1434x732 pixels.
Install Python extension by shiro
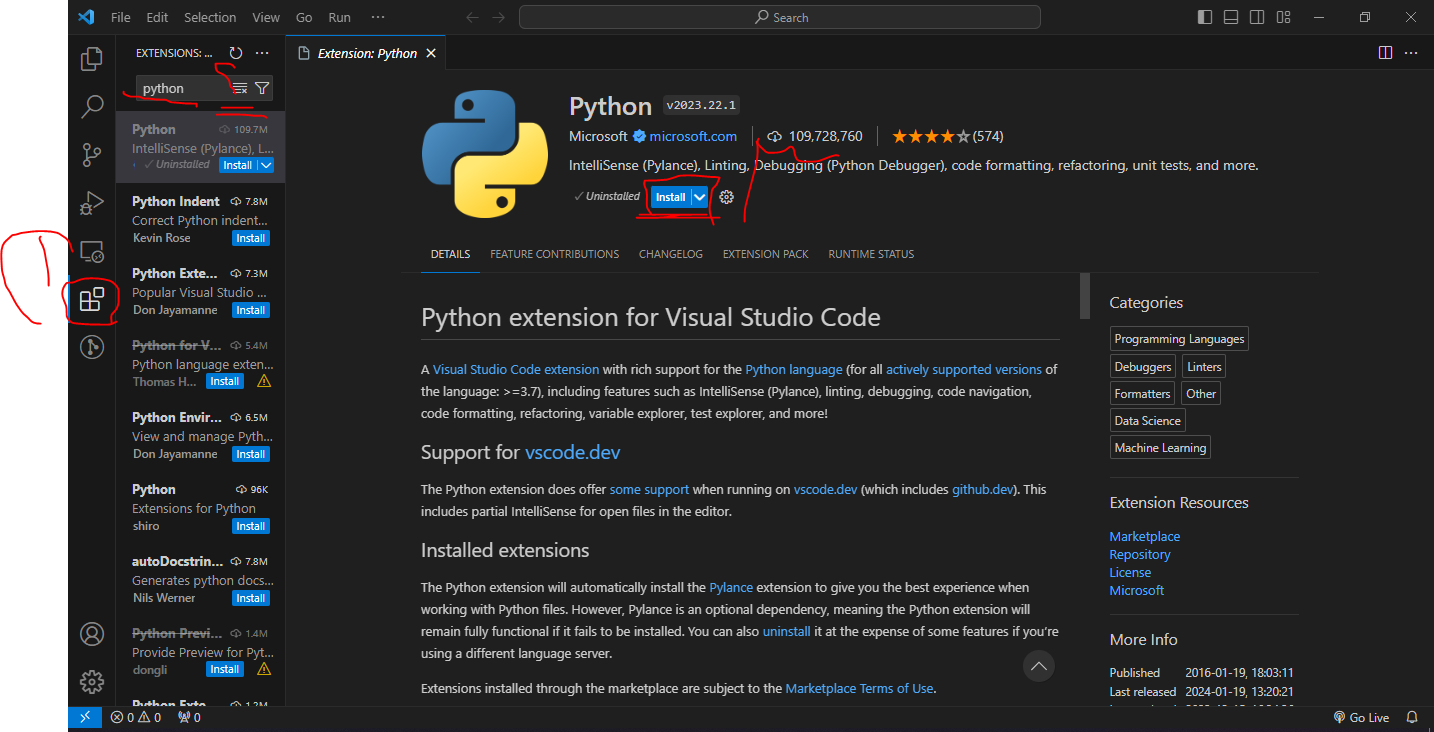click(250, 526)
